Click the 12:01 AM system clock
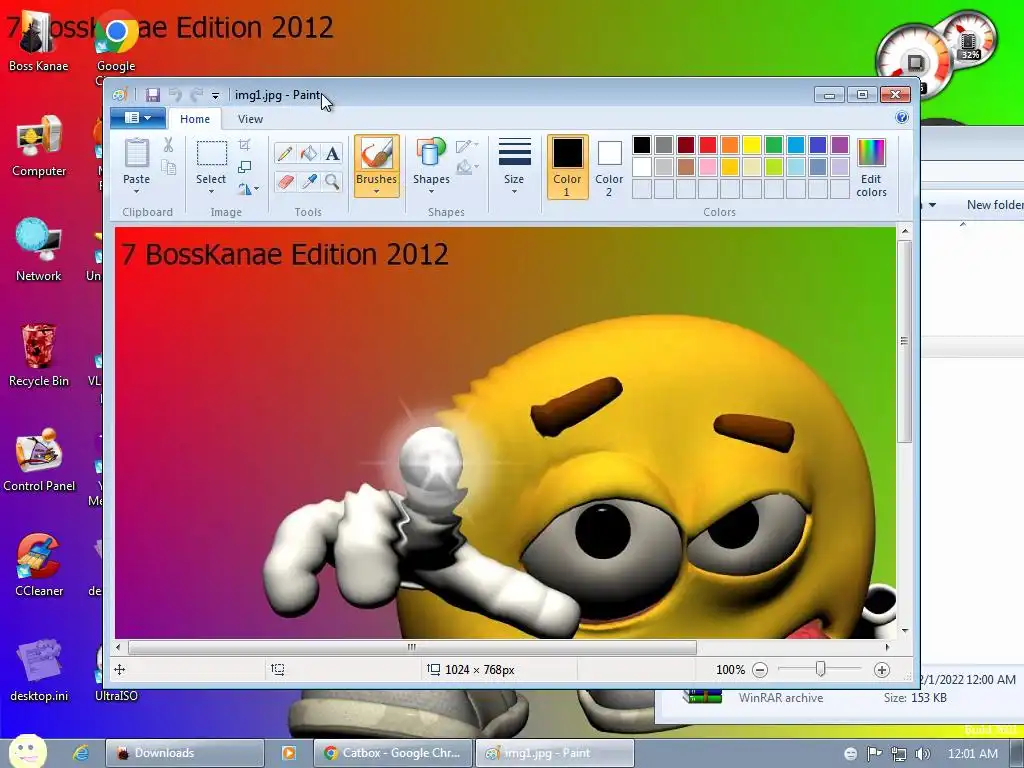Screen dimensions: 1024x768 click(972, 754)
